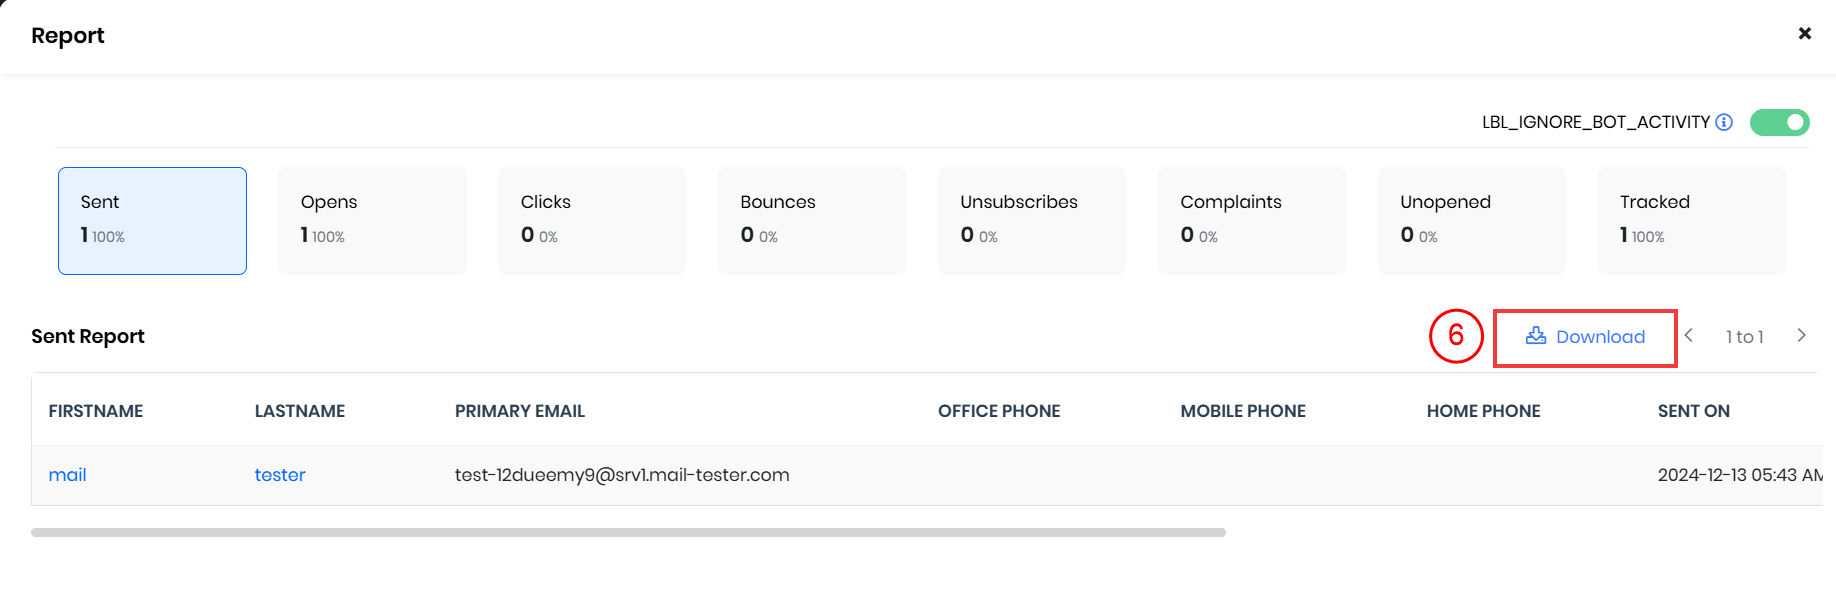Open the Tracked report card
The width and height of the screenshot is (1836, 589).
tap(1692, 221)
